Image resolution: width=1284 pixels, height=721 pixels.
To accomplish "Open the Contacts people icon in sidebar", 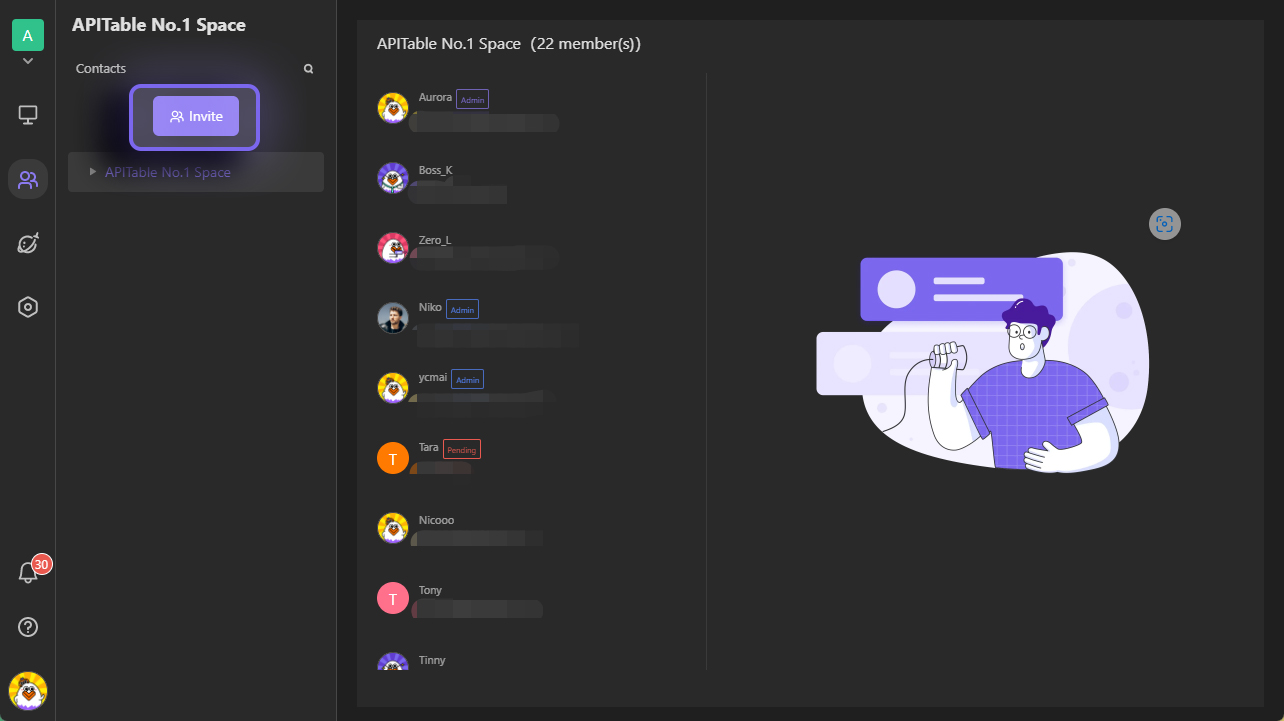I will (28, 180).
